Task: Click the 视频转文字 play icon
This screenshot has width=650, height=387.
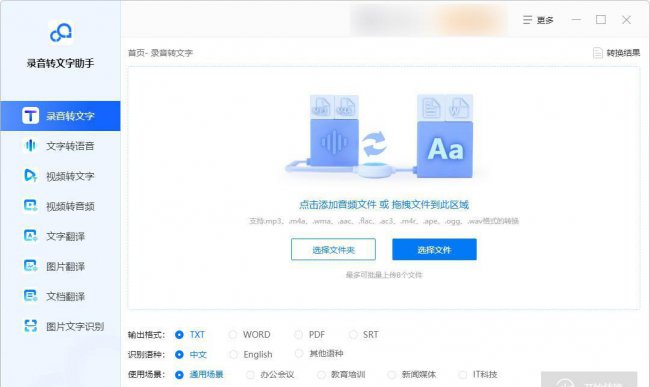Action: tap(30, 175)
